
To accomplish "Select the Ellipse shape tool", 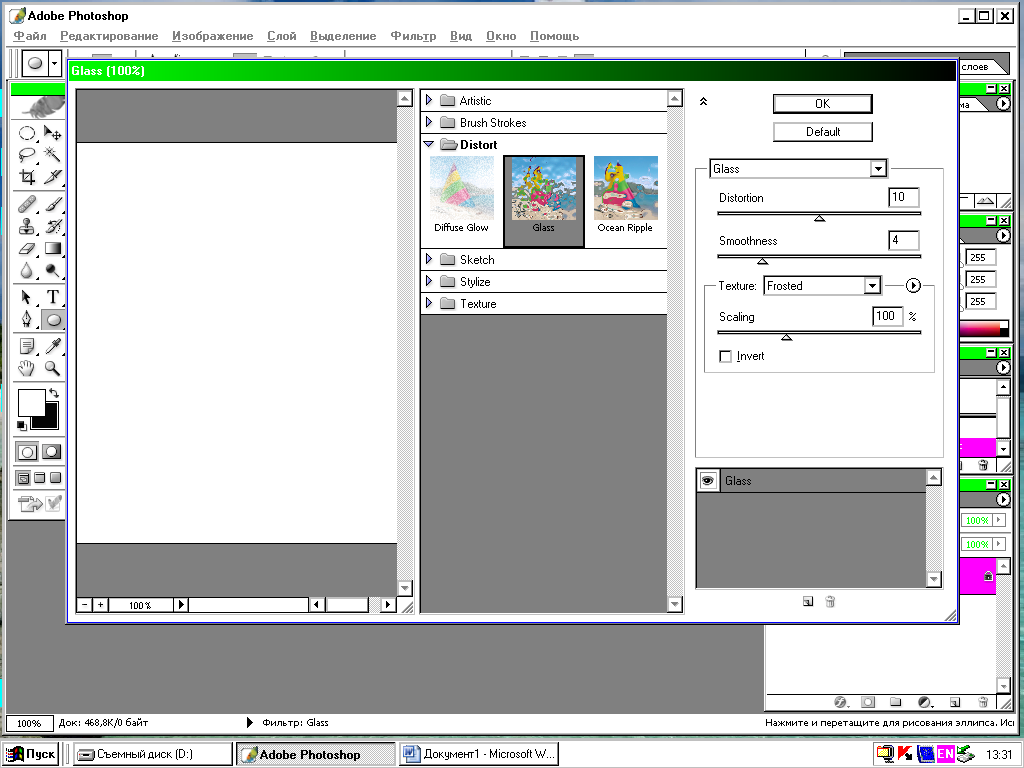I will coord(52,319).
